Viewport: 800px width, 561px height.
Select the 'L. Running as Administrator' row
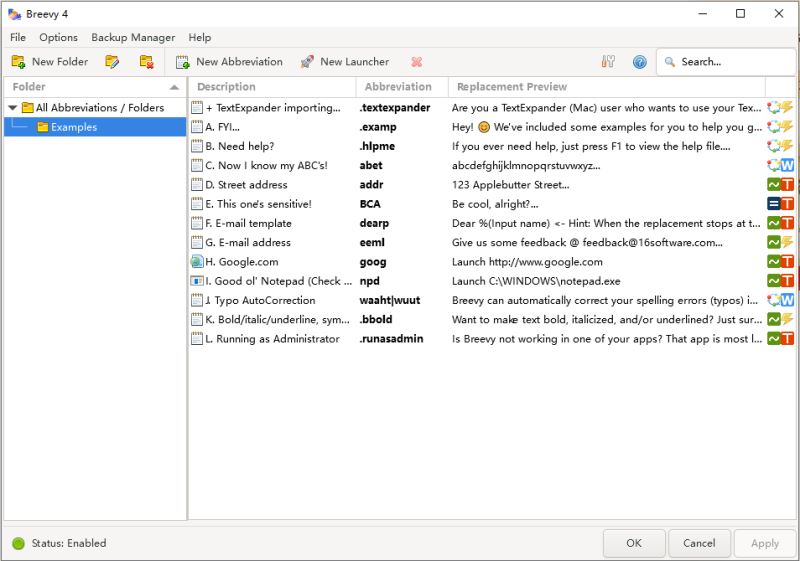point(492,339)
